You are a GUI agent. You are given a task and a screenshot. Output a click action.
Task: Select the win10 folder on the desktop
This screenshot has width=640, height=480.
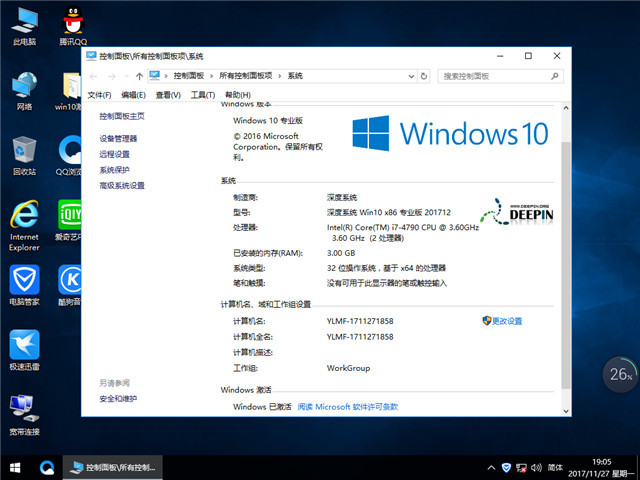(69, 91)
